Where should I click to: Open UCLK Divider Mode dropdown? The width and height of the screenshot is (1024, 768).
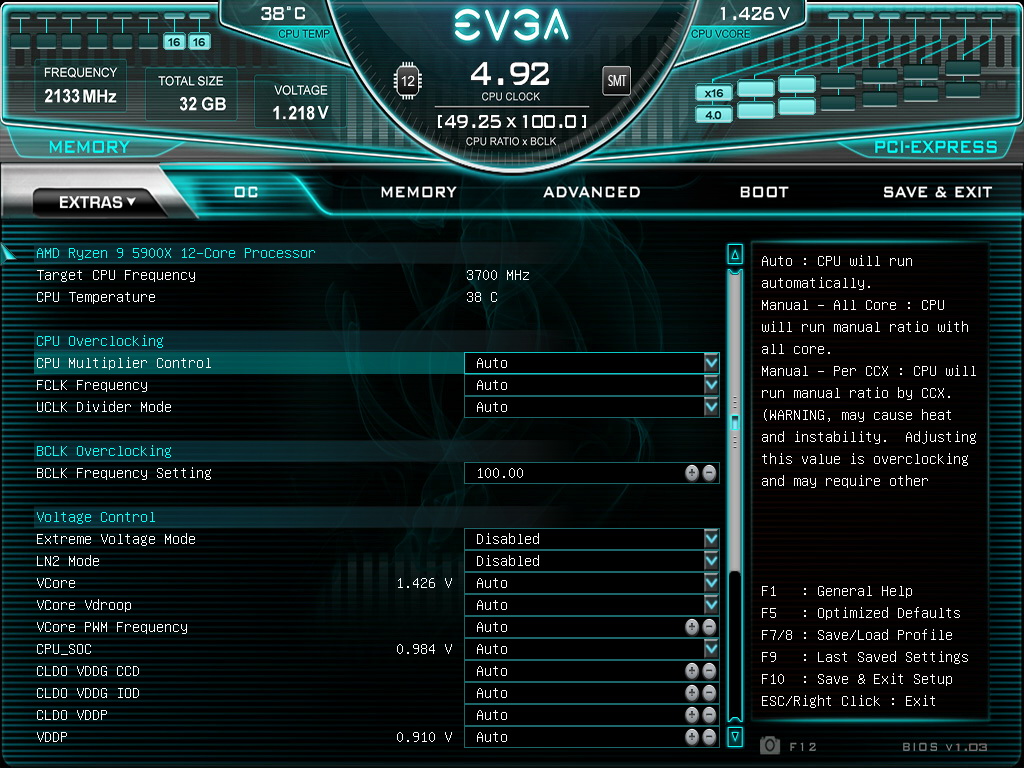(711, 407)
